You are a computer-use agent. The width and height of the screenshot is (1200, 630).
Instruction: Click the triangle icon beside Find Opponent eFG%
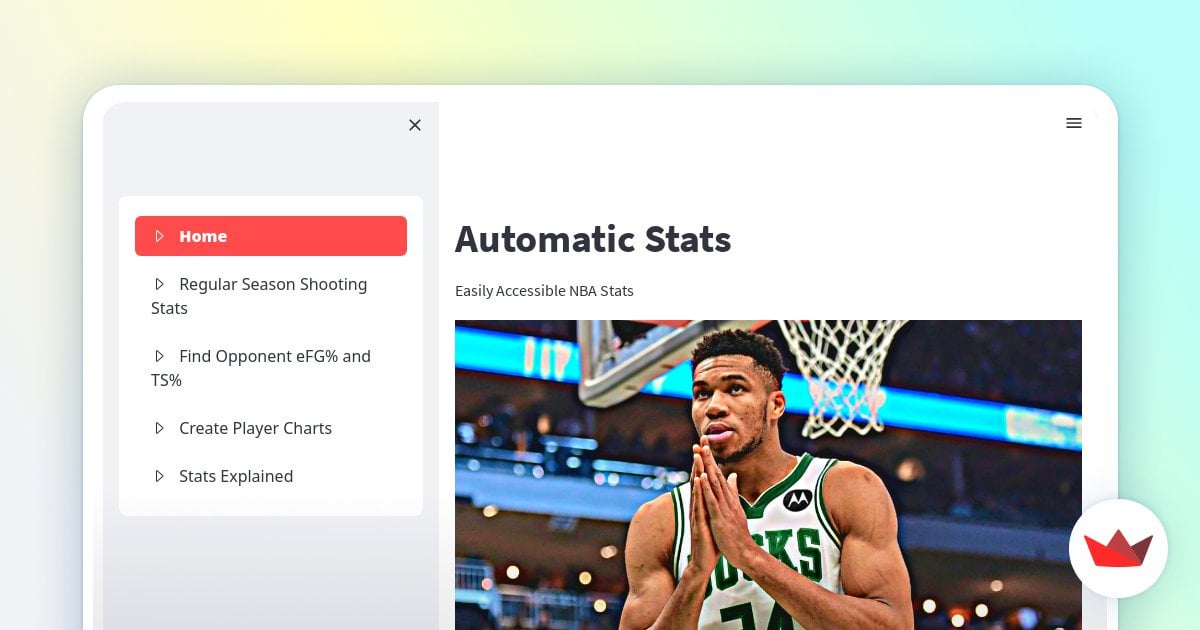[159, 356]
